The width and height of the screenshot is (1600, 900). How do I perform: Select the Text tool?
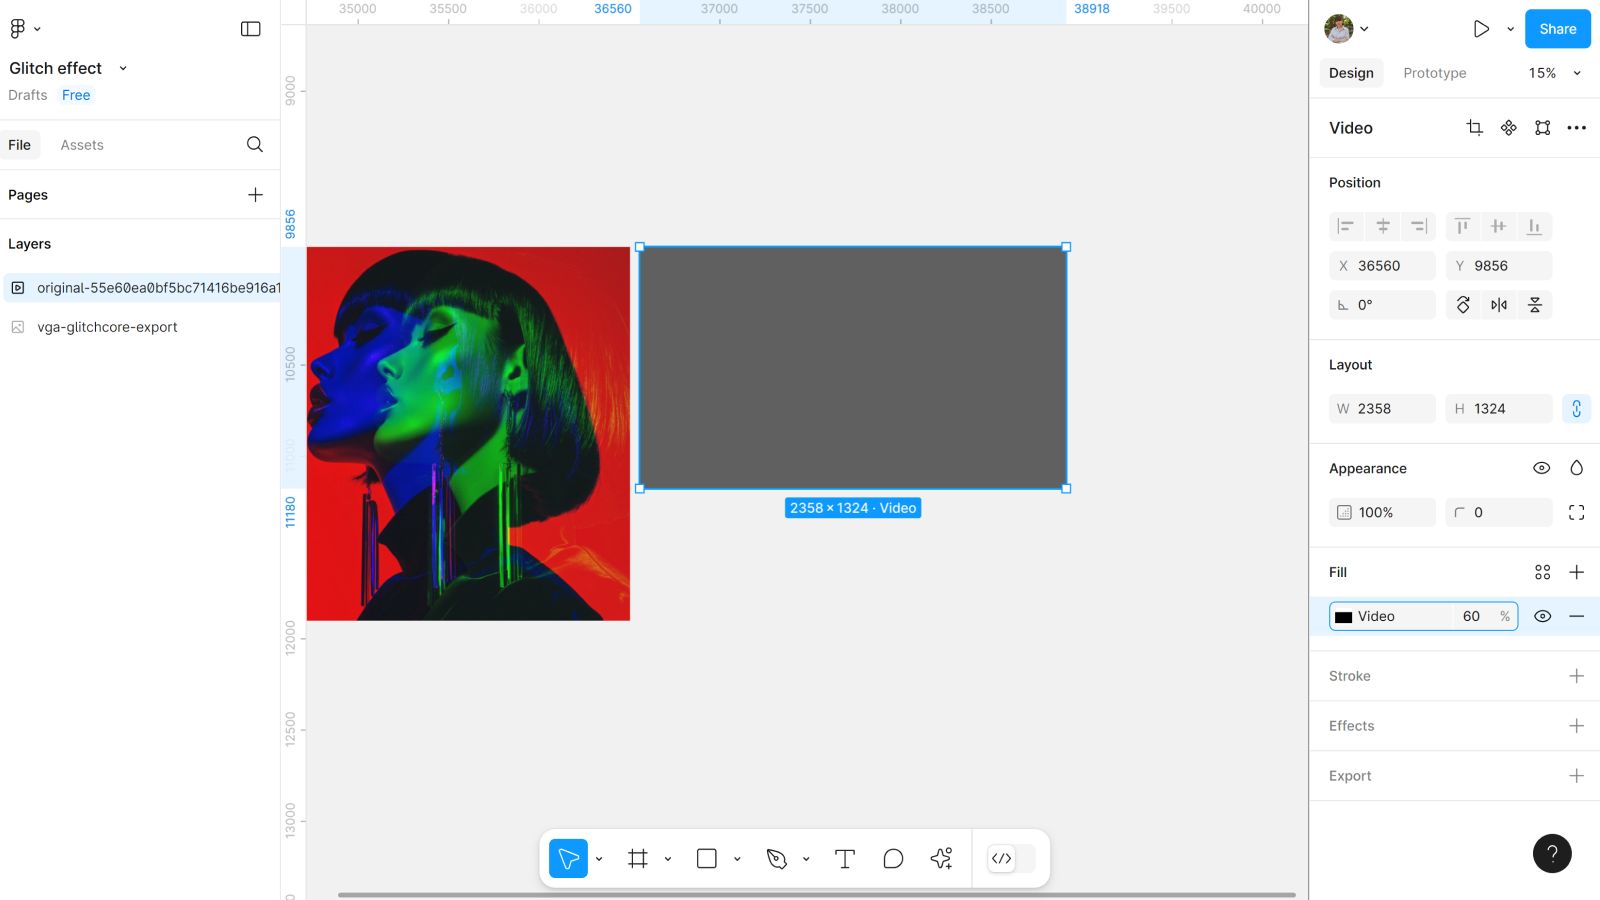click(x=845, y=859)
